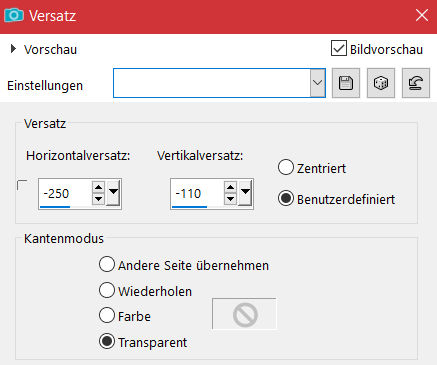Viewport: 437px width, 365px height.
Task: Decrease Vertikalversatz with down arrow
Action: (230, 199)
